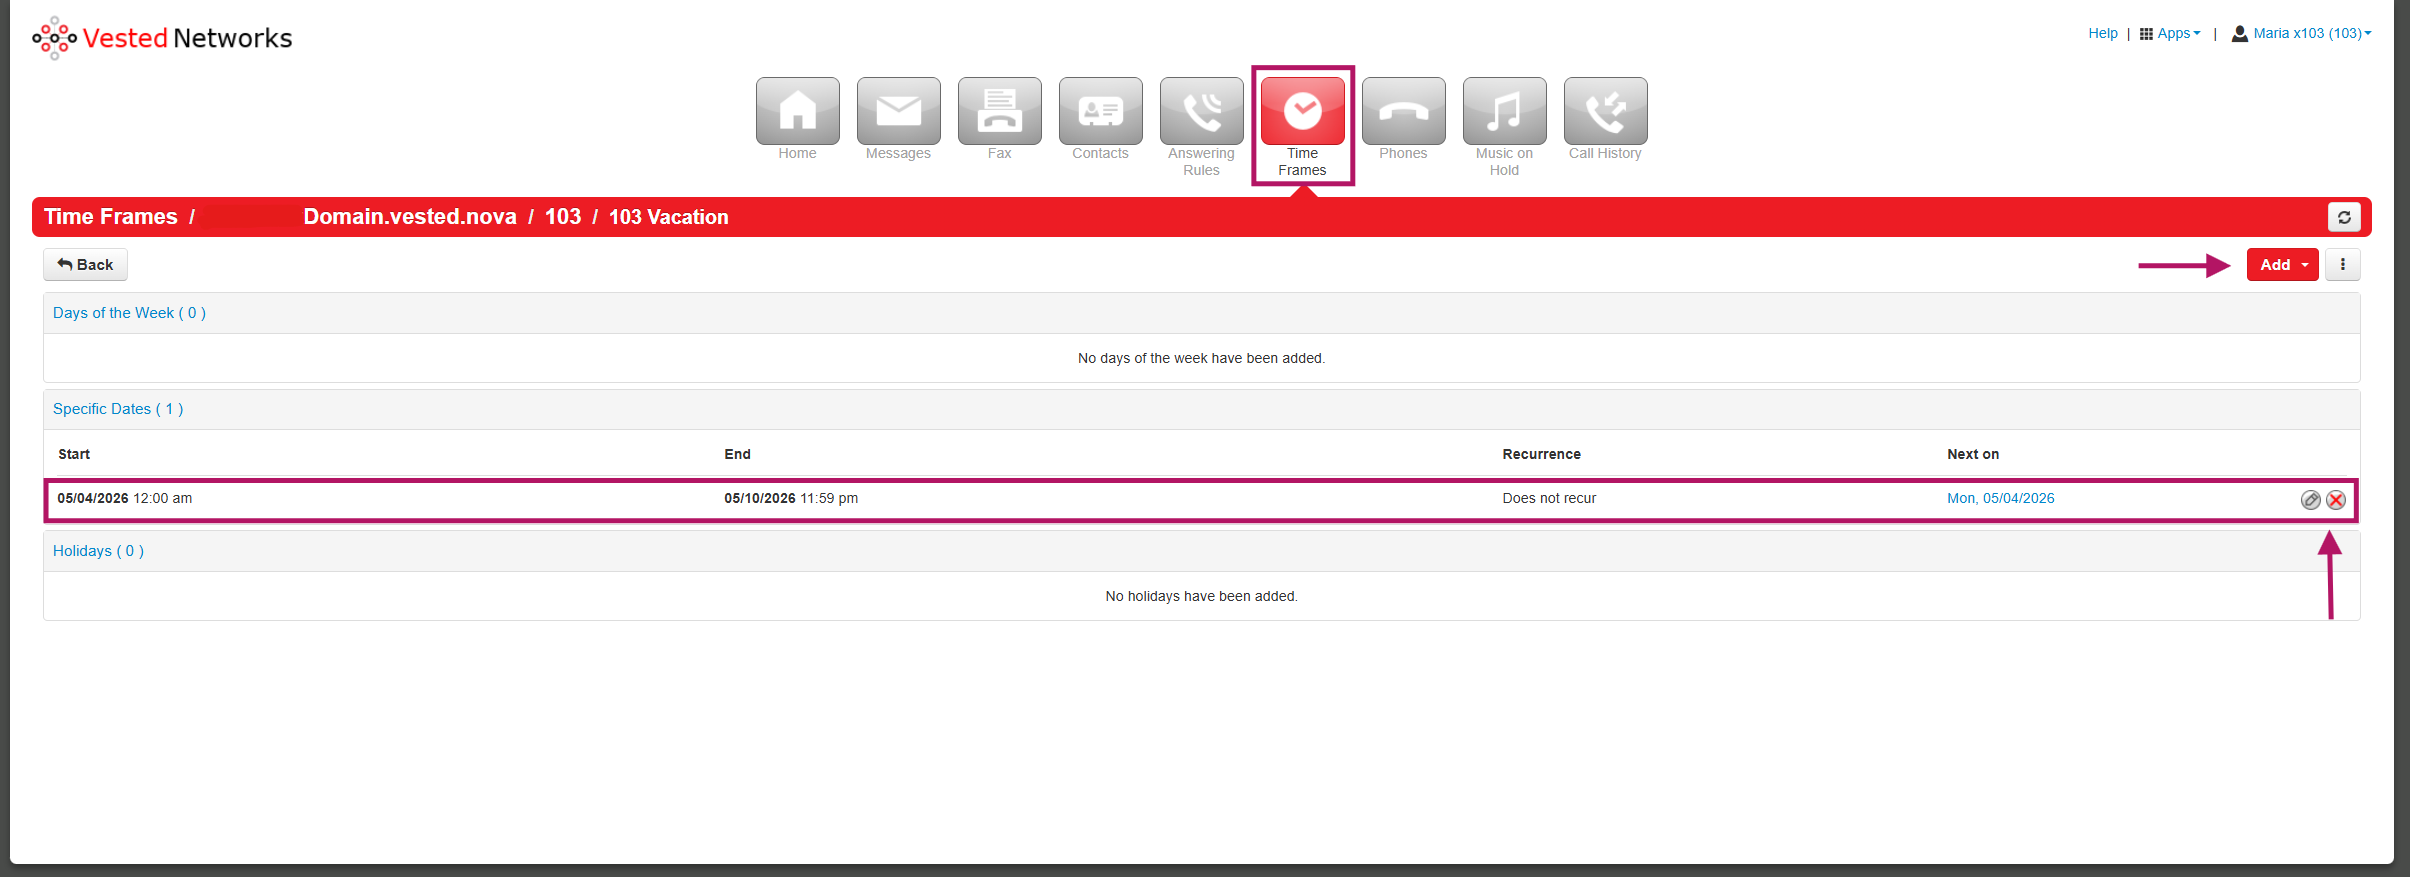The height and width of the screenshot is (877, 2410).
Task: Click the Mon, 05/04/2026 link
Action: pyautogui.click(x=2000, y=498)
